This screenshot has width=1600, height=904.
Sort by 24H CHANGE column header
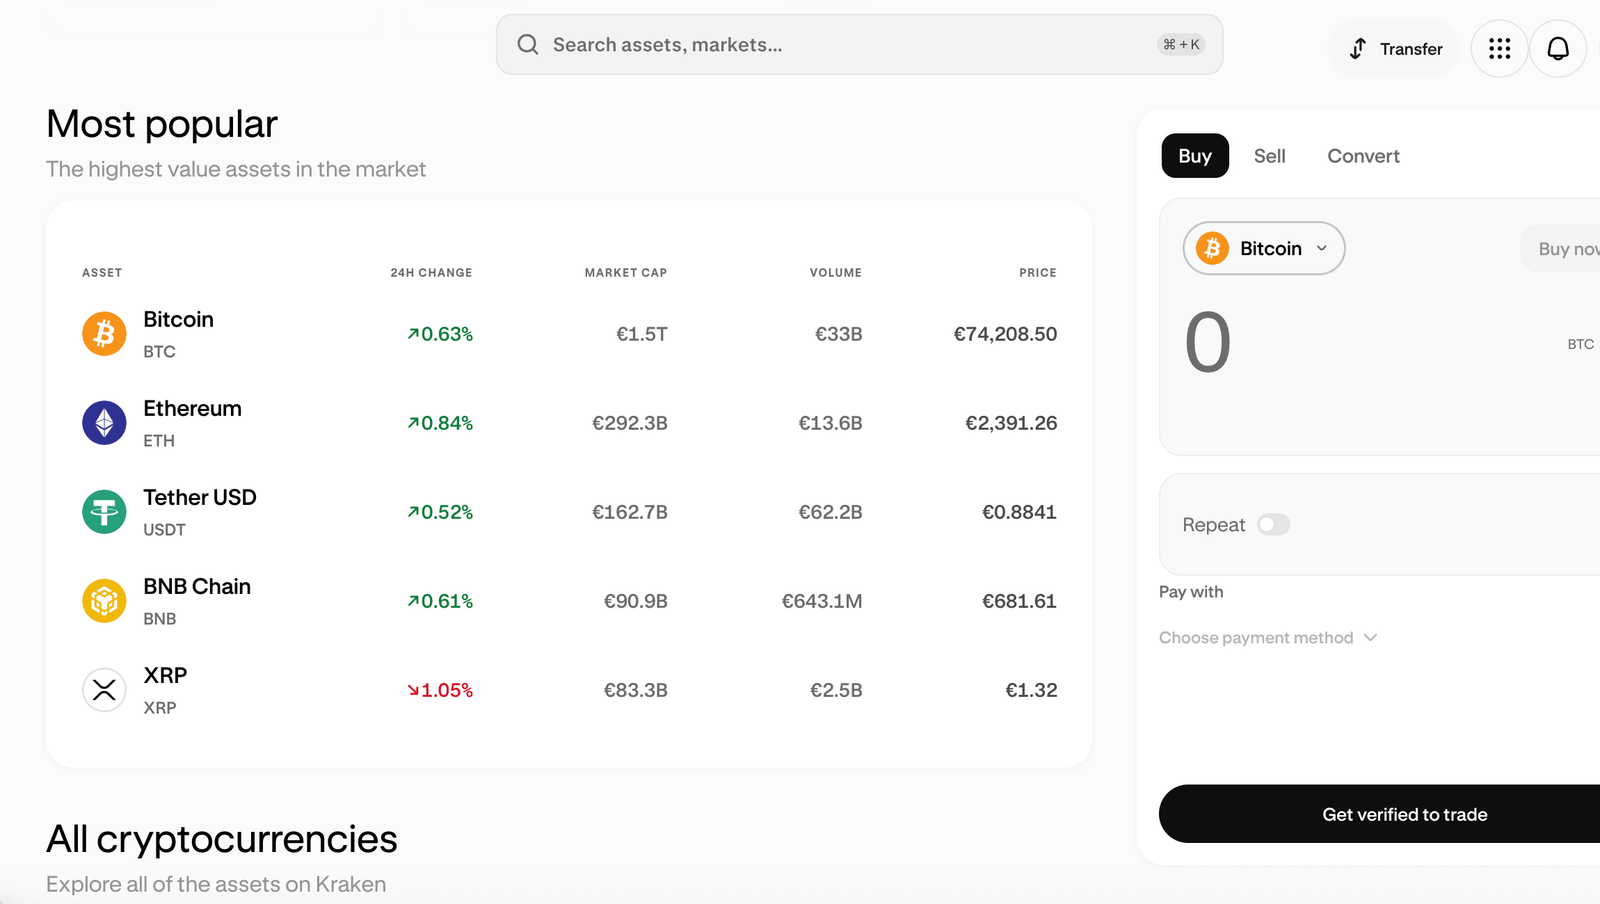431,272
